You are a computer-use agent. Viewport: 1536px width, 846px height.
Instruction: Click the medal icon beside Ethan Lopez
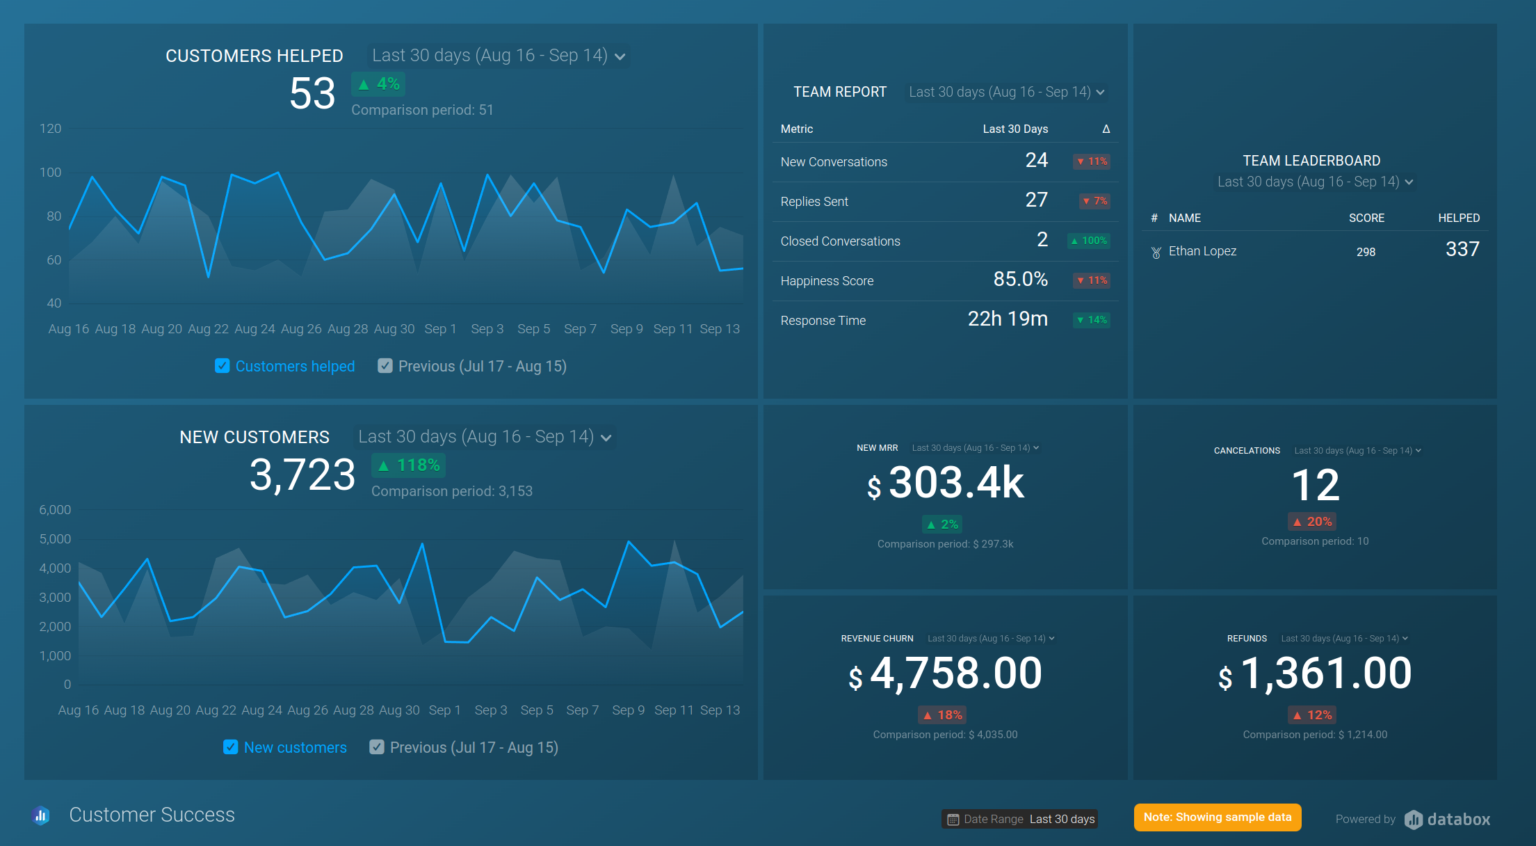pos(1157,251)
